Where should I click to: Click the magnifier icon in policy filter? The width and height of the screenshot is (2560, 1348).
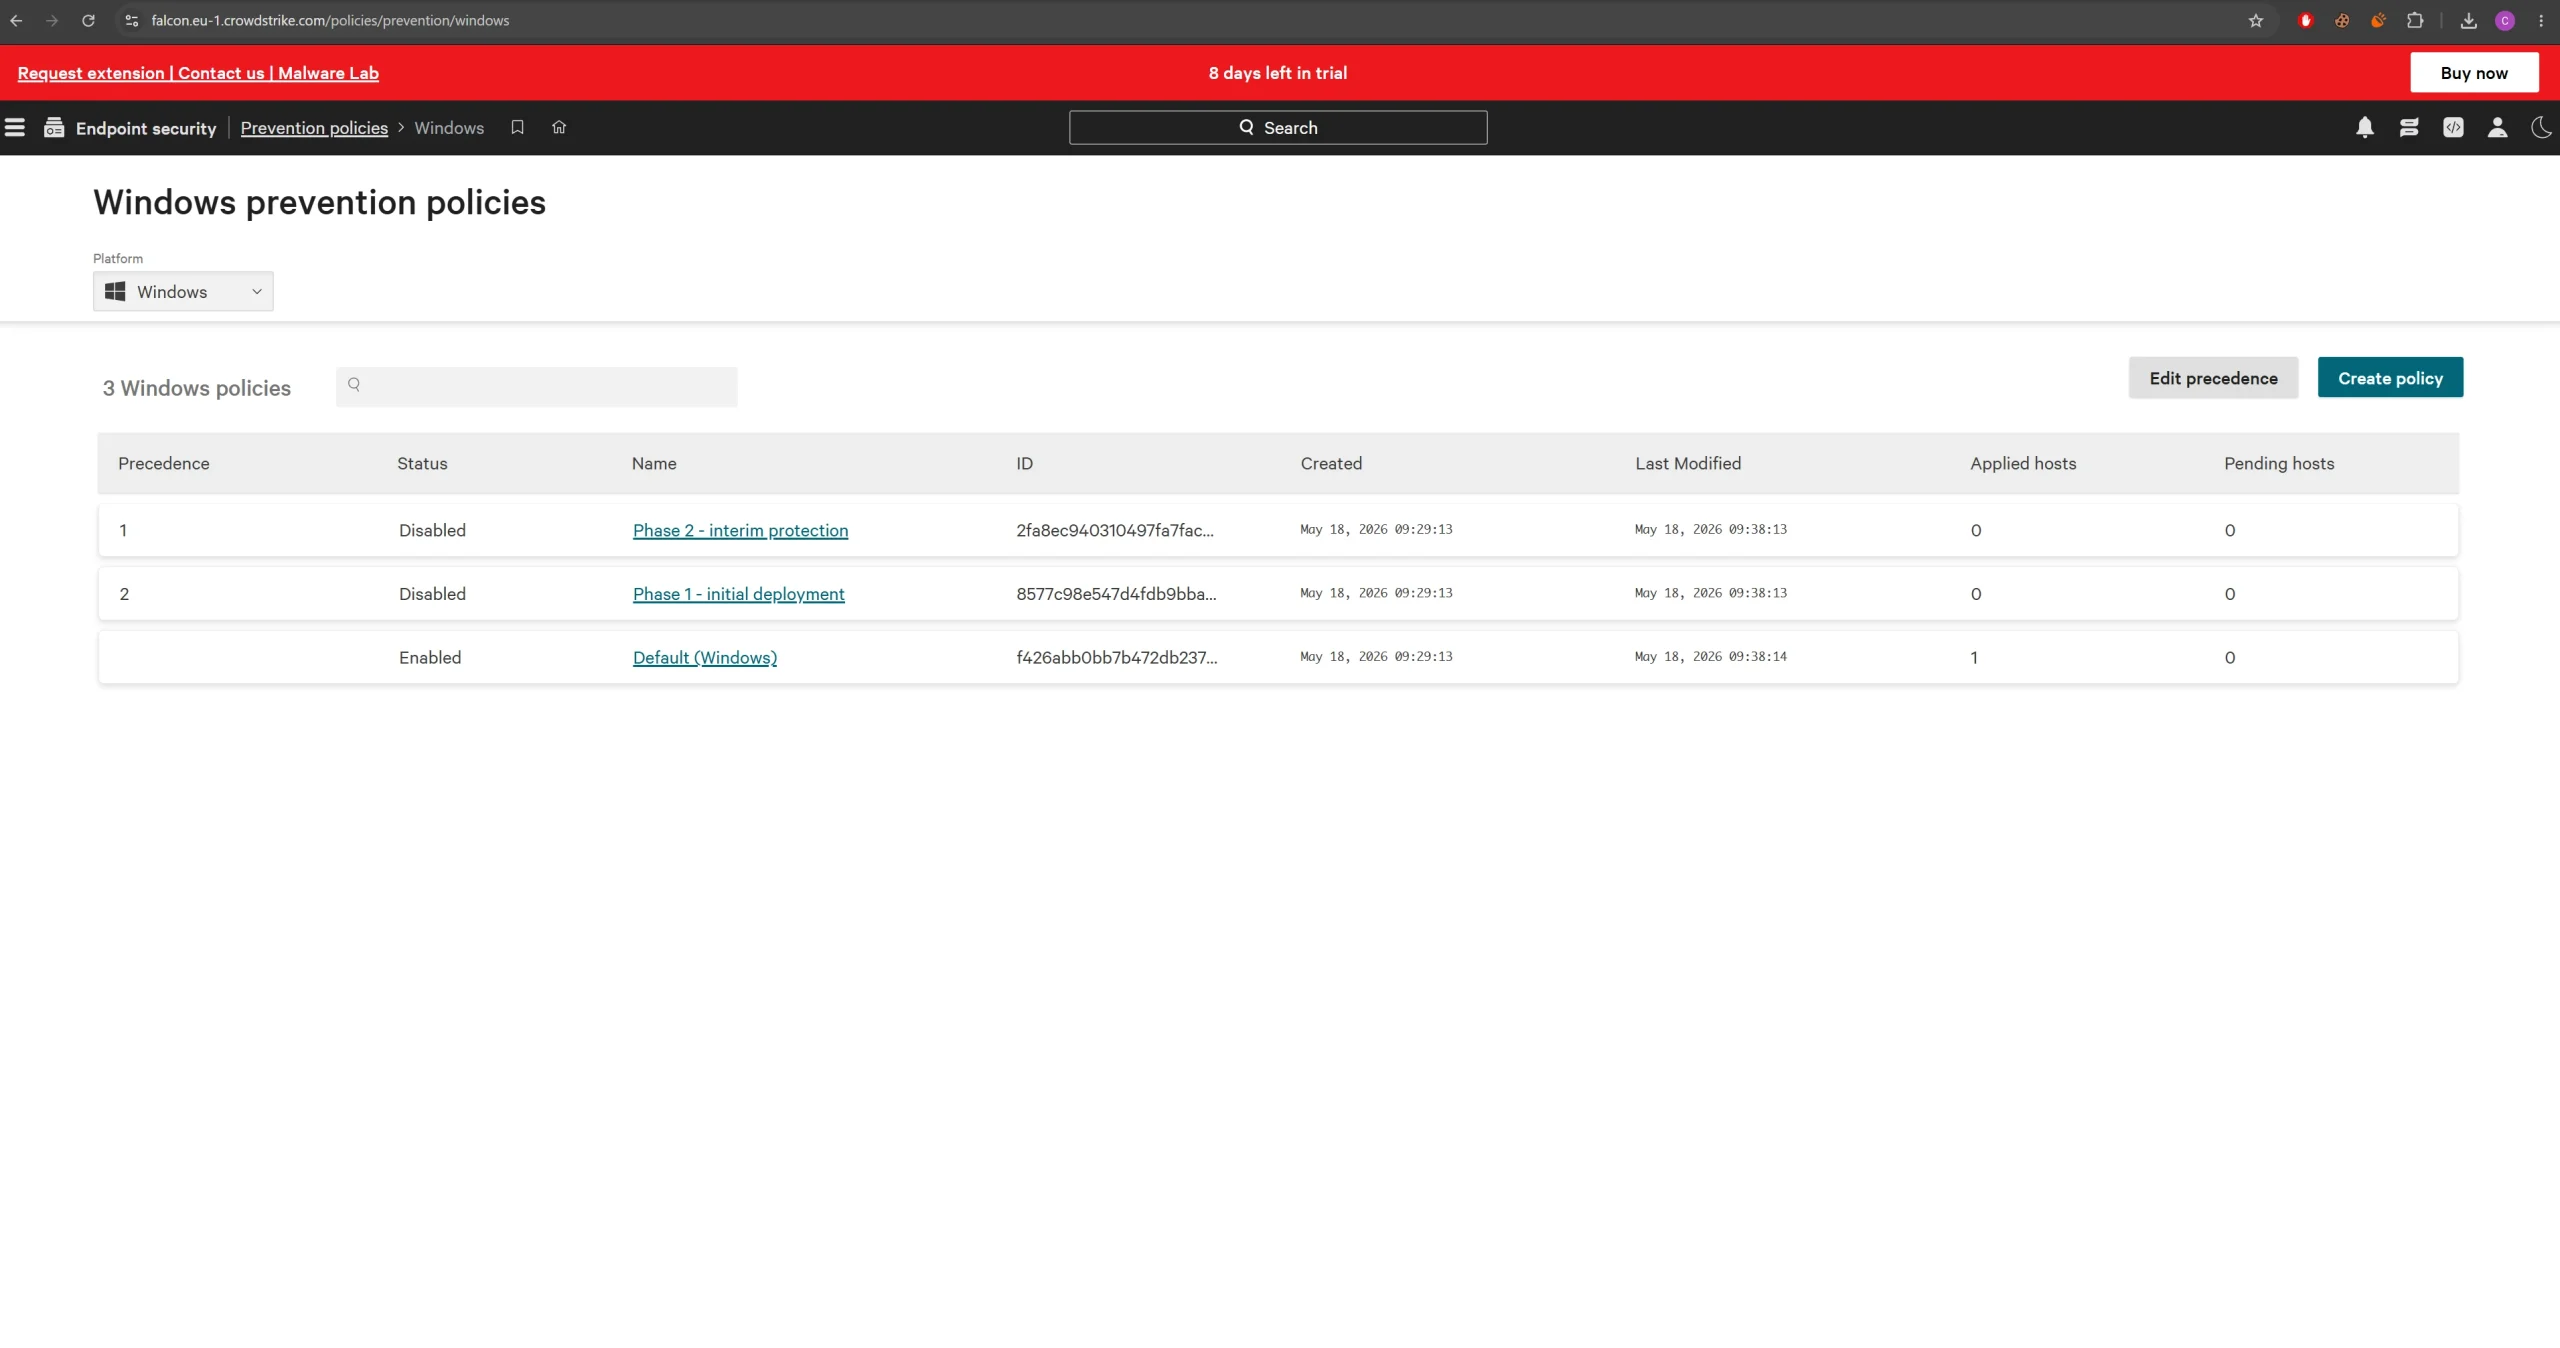[x=354, y=384]
